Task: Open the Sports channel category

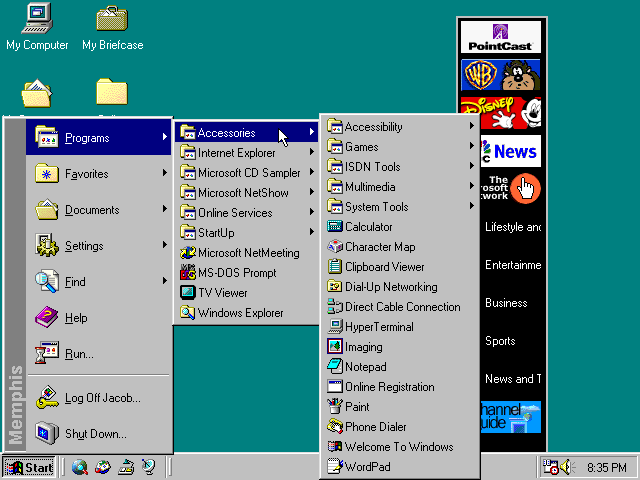Action: coord(500,341)
